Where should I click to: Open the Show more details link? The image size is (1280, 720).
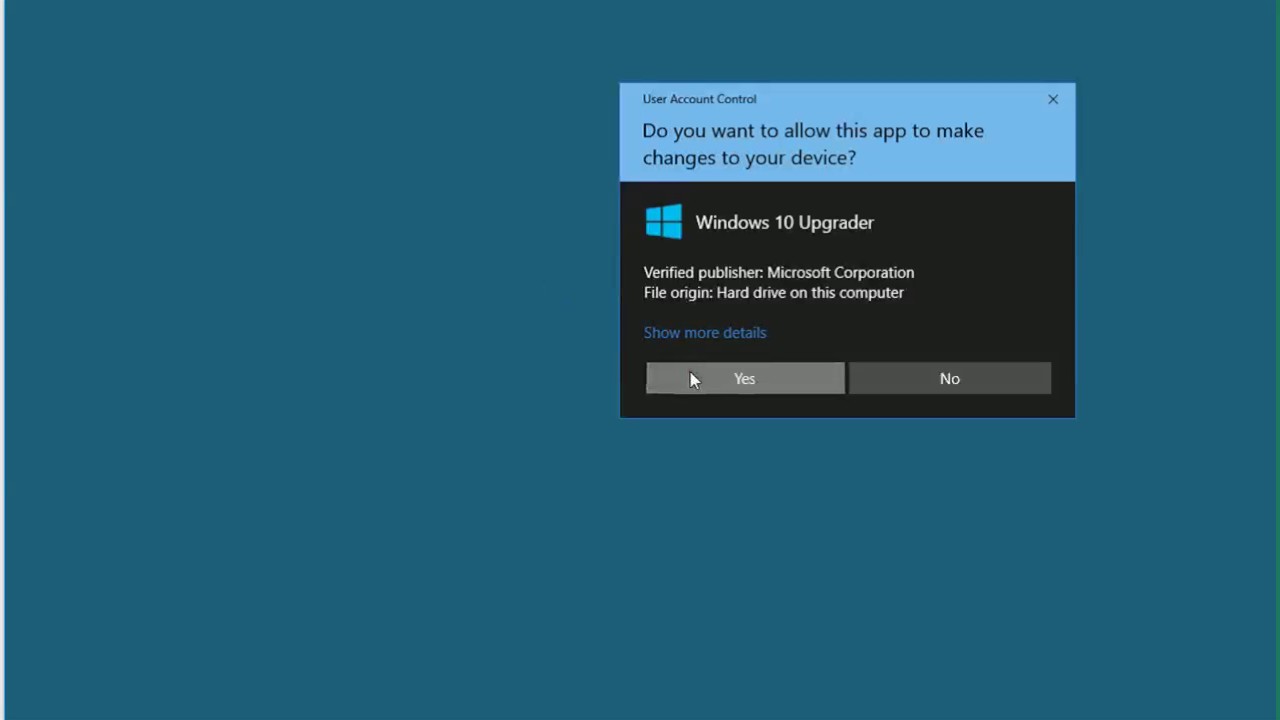click(x=705, y=333)
